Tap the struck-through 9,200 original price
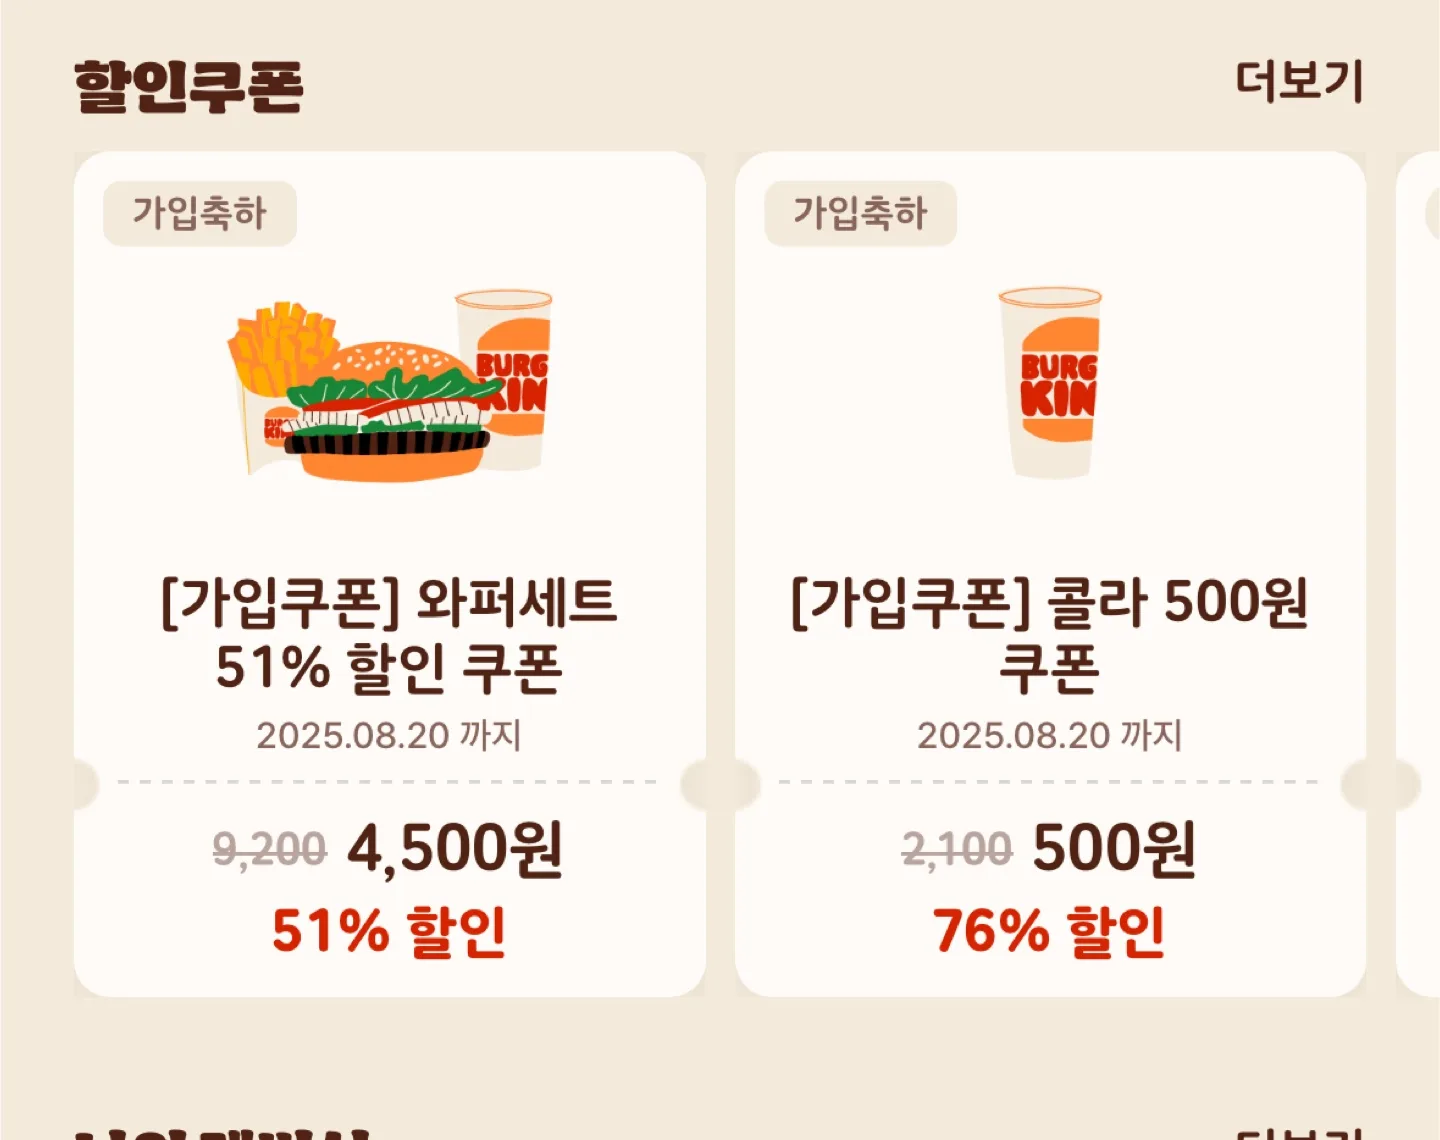 (270, 851)
